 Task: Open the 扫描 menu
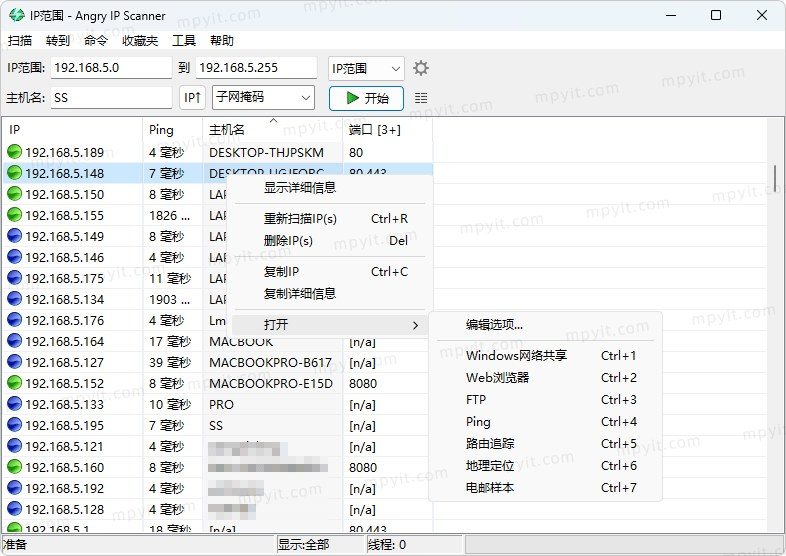point(20,40)
